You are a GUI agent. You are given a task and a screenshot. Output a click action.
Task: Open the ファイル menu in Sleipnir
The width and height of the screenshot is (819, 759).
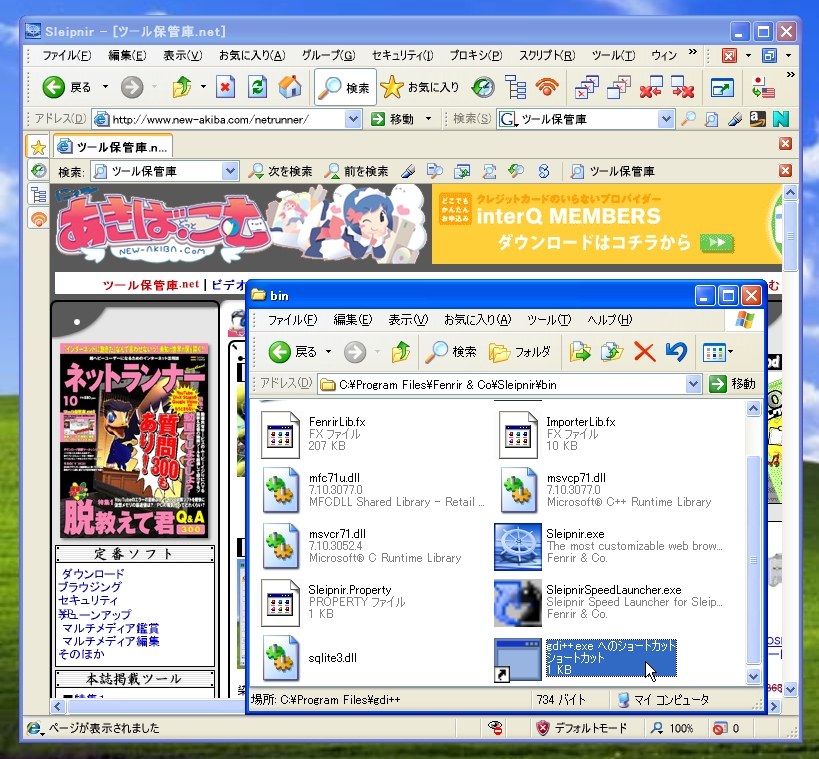coord(66,55)
